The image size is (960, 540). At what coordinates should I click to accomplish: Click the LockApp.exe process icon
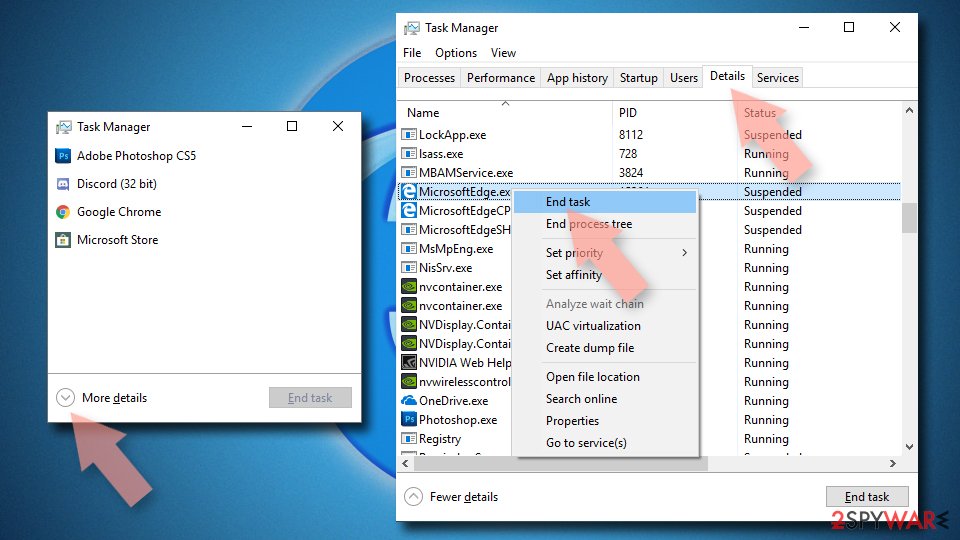click(x=408, y=135)
